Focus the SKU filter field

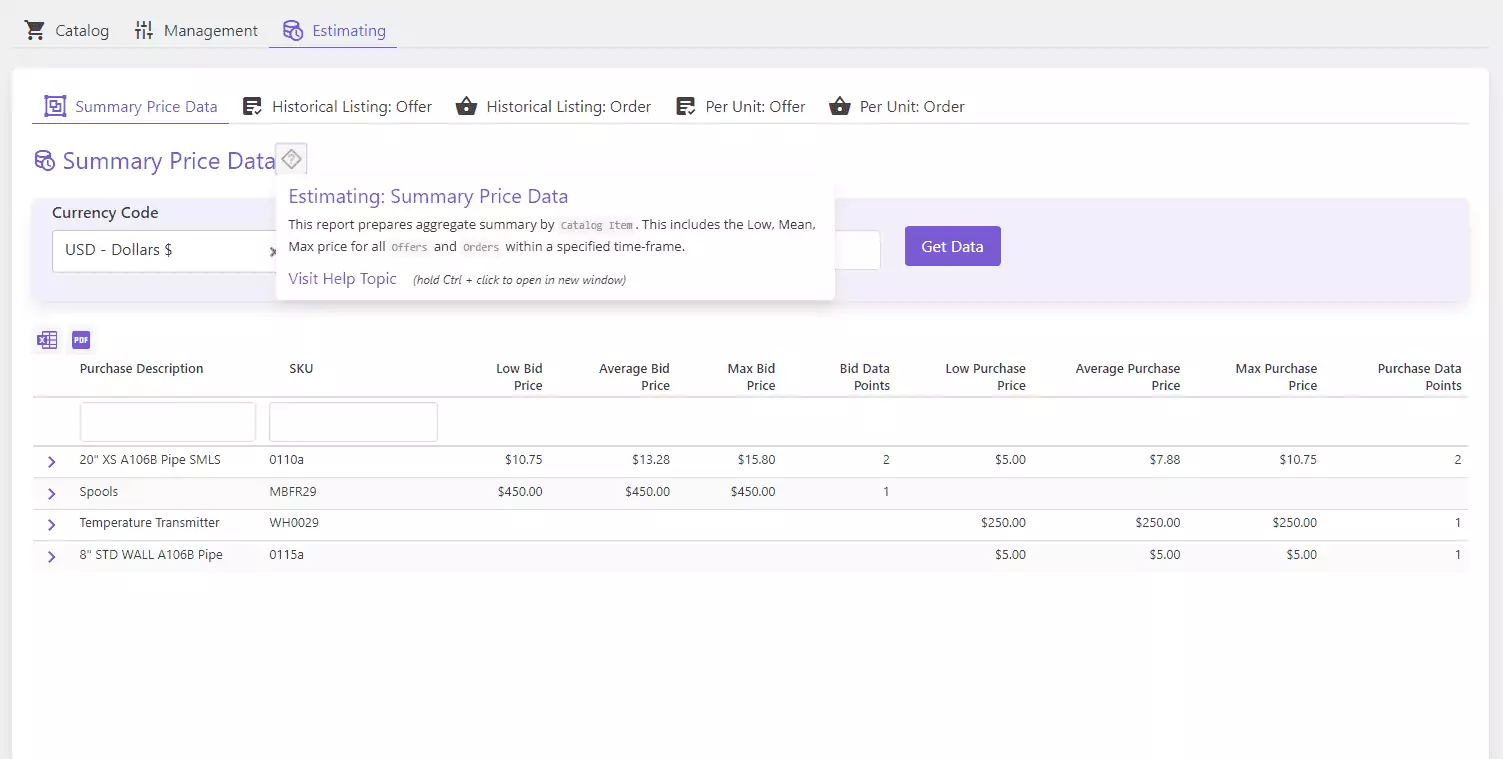[x=353, y=422]
